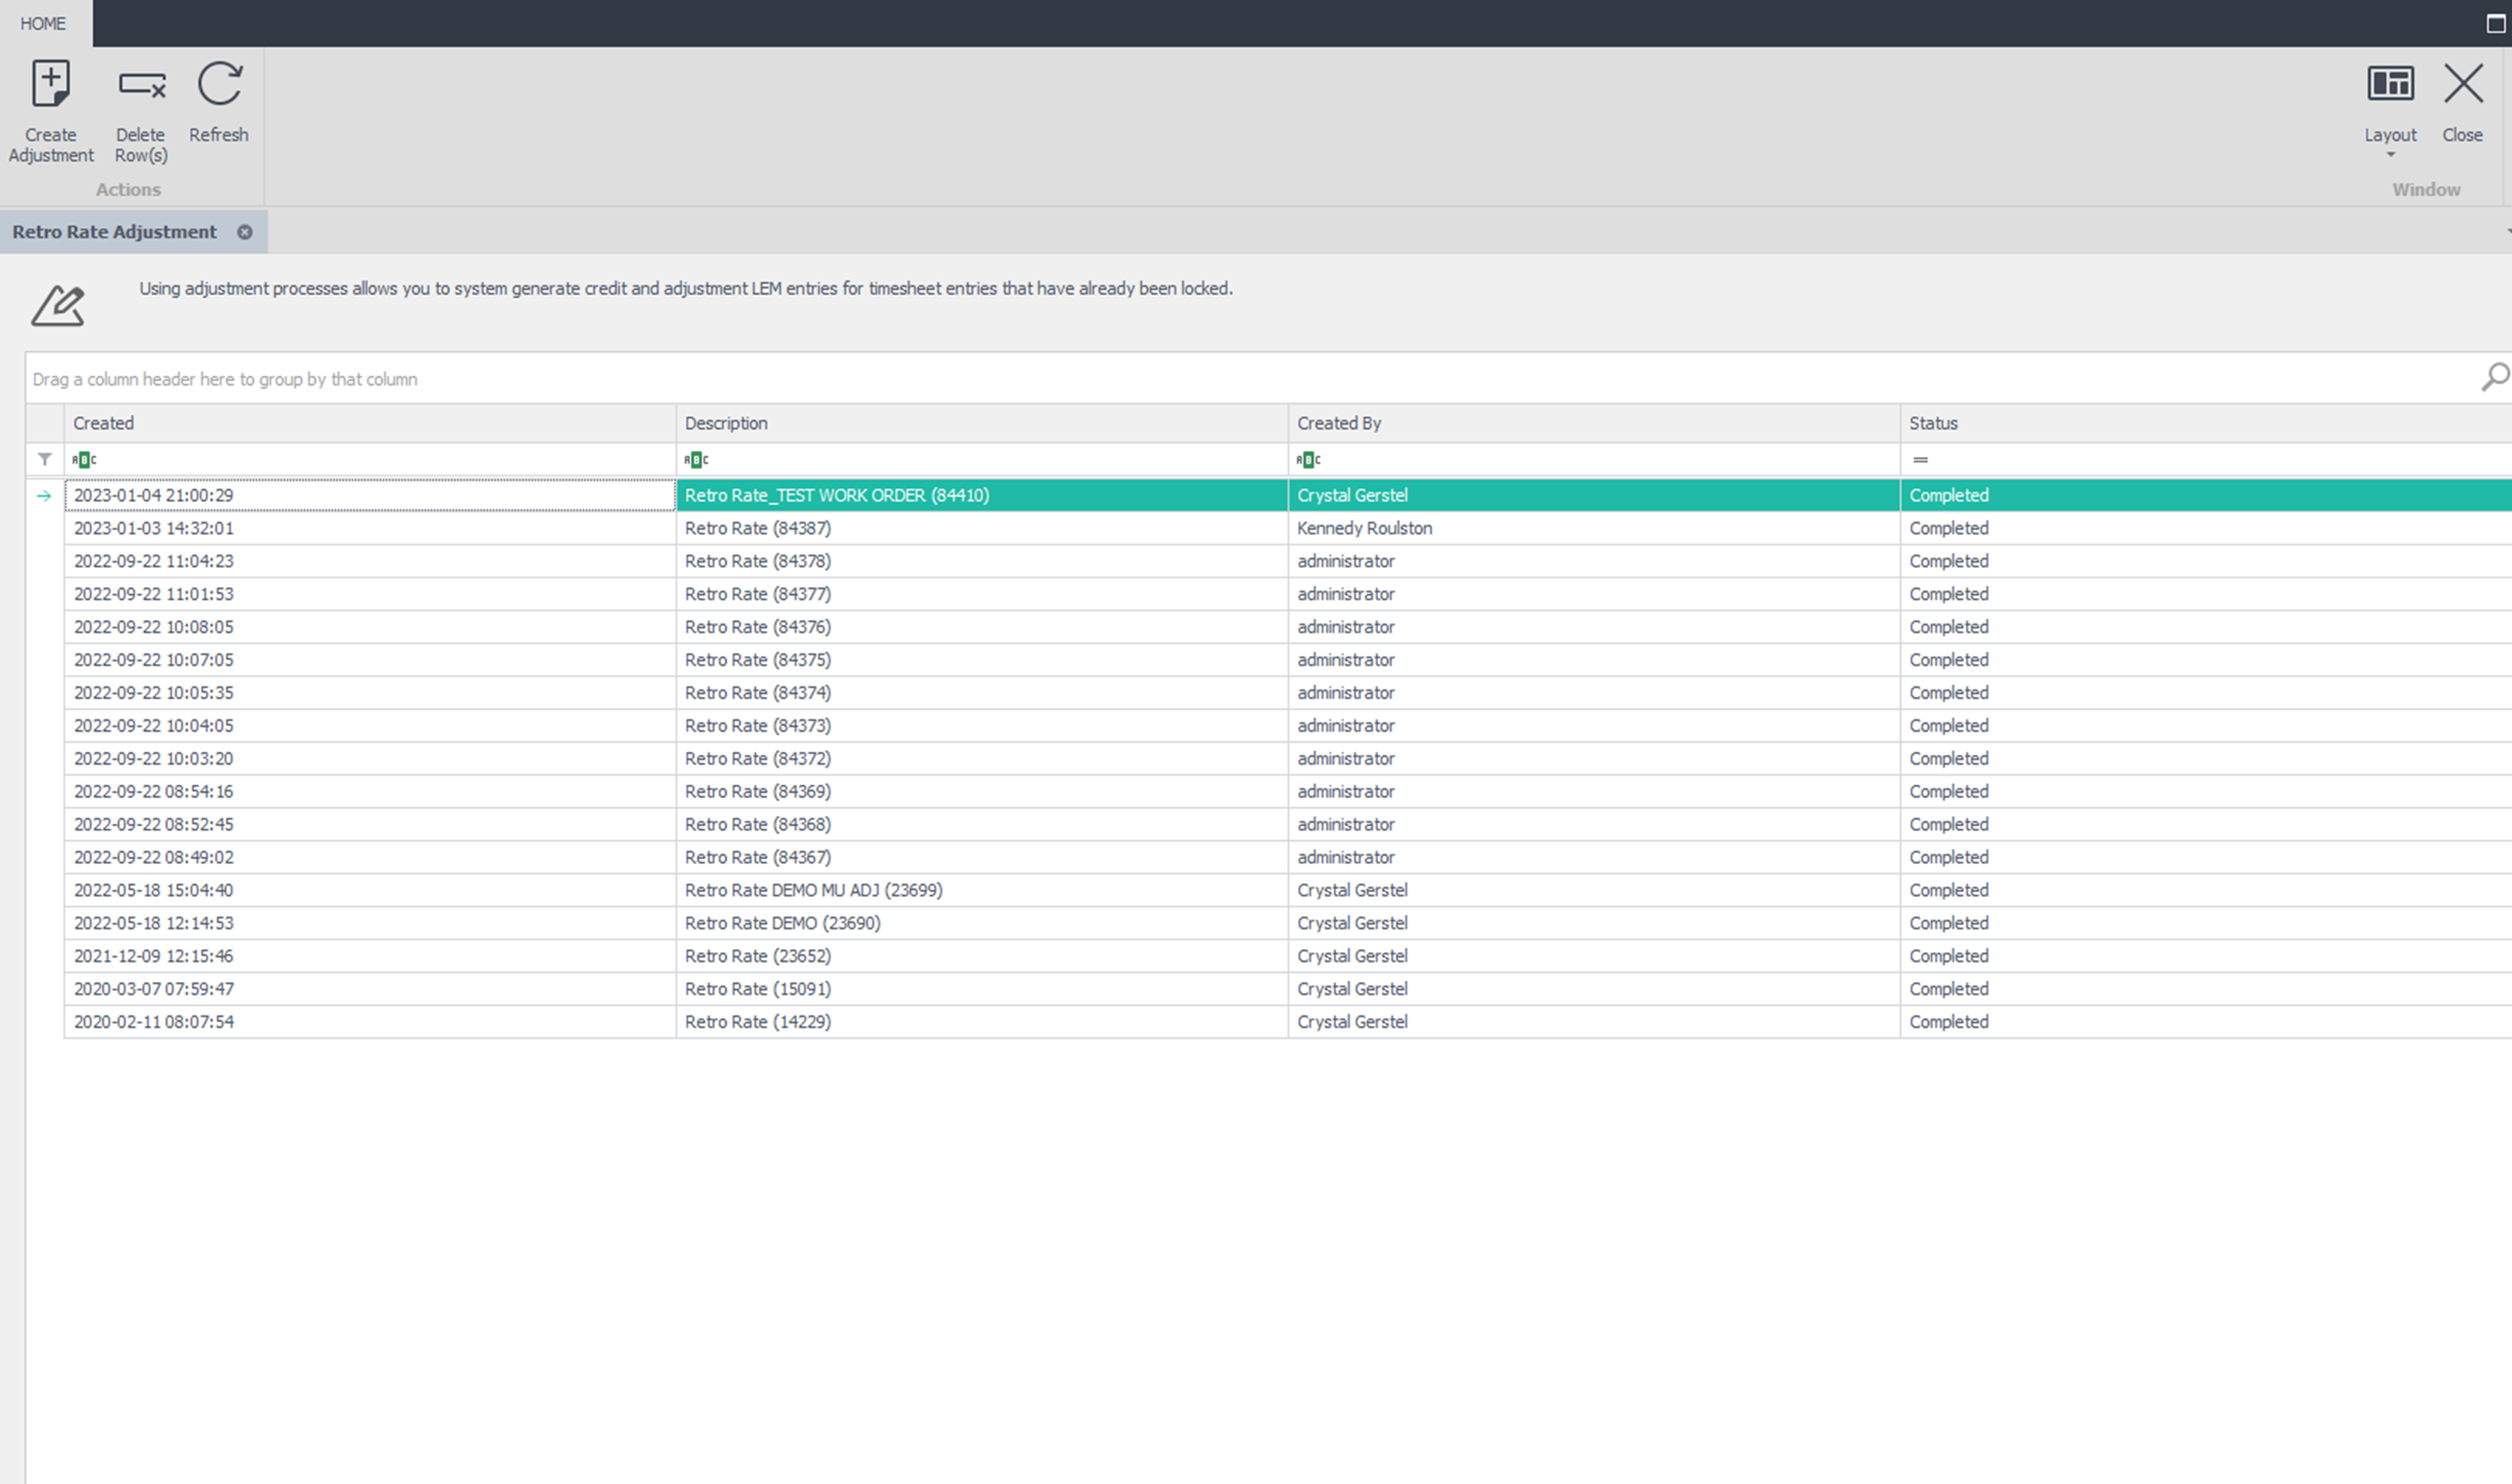Select the Retro Rate (14229) row

click(1288, 1022)
